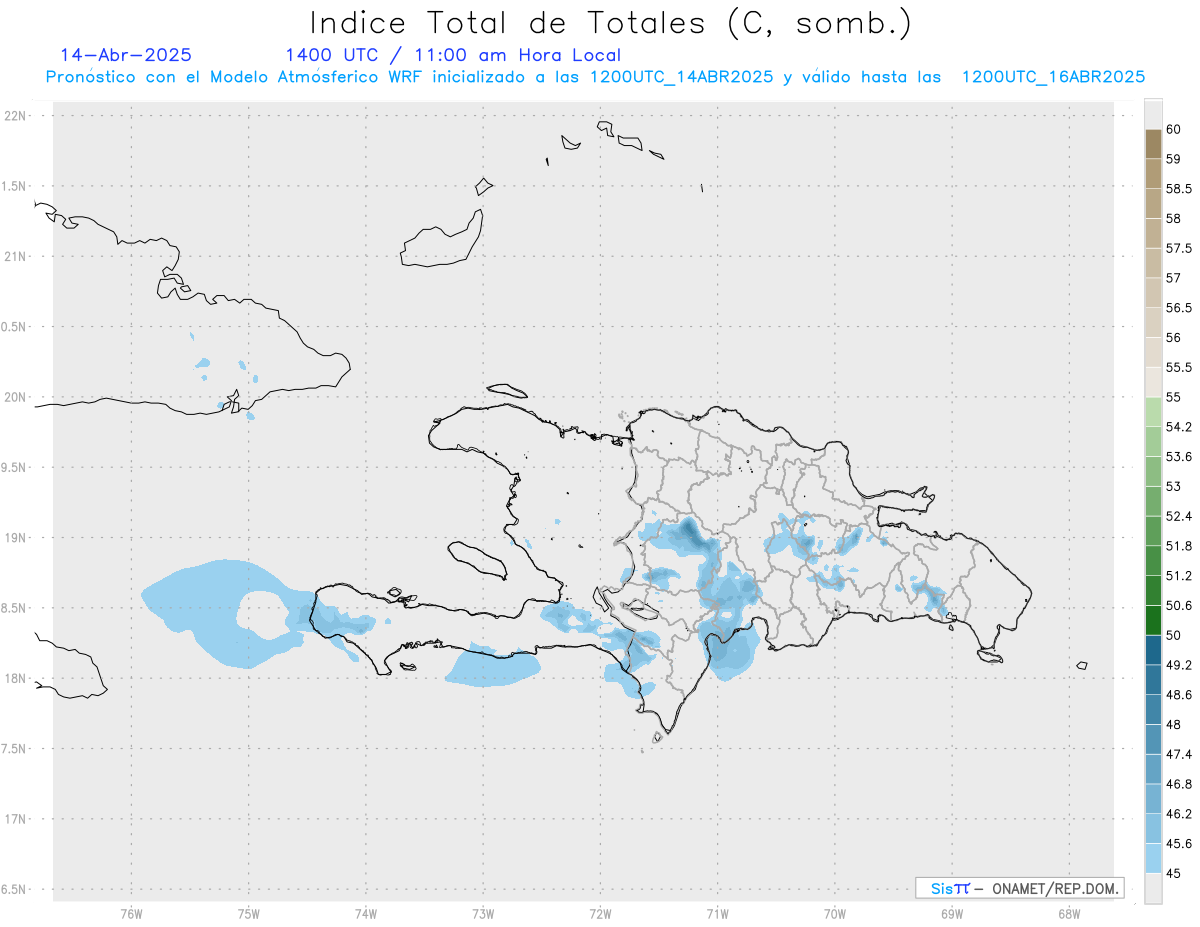
Task: Click the colorbar label "45.6"
Action: [x=1178, y=844]
